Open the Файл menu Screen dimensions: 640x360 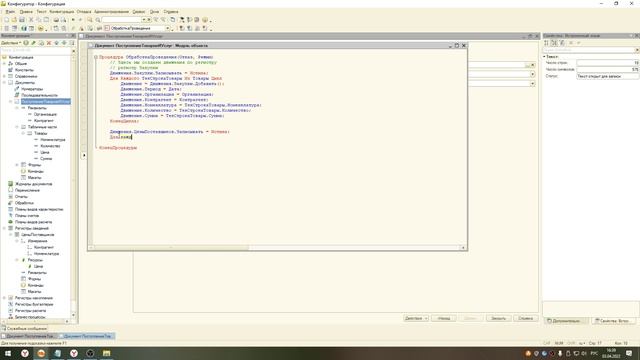(x=10, y=11)
